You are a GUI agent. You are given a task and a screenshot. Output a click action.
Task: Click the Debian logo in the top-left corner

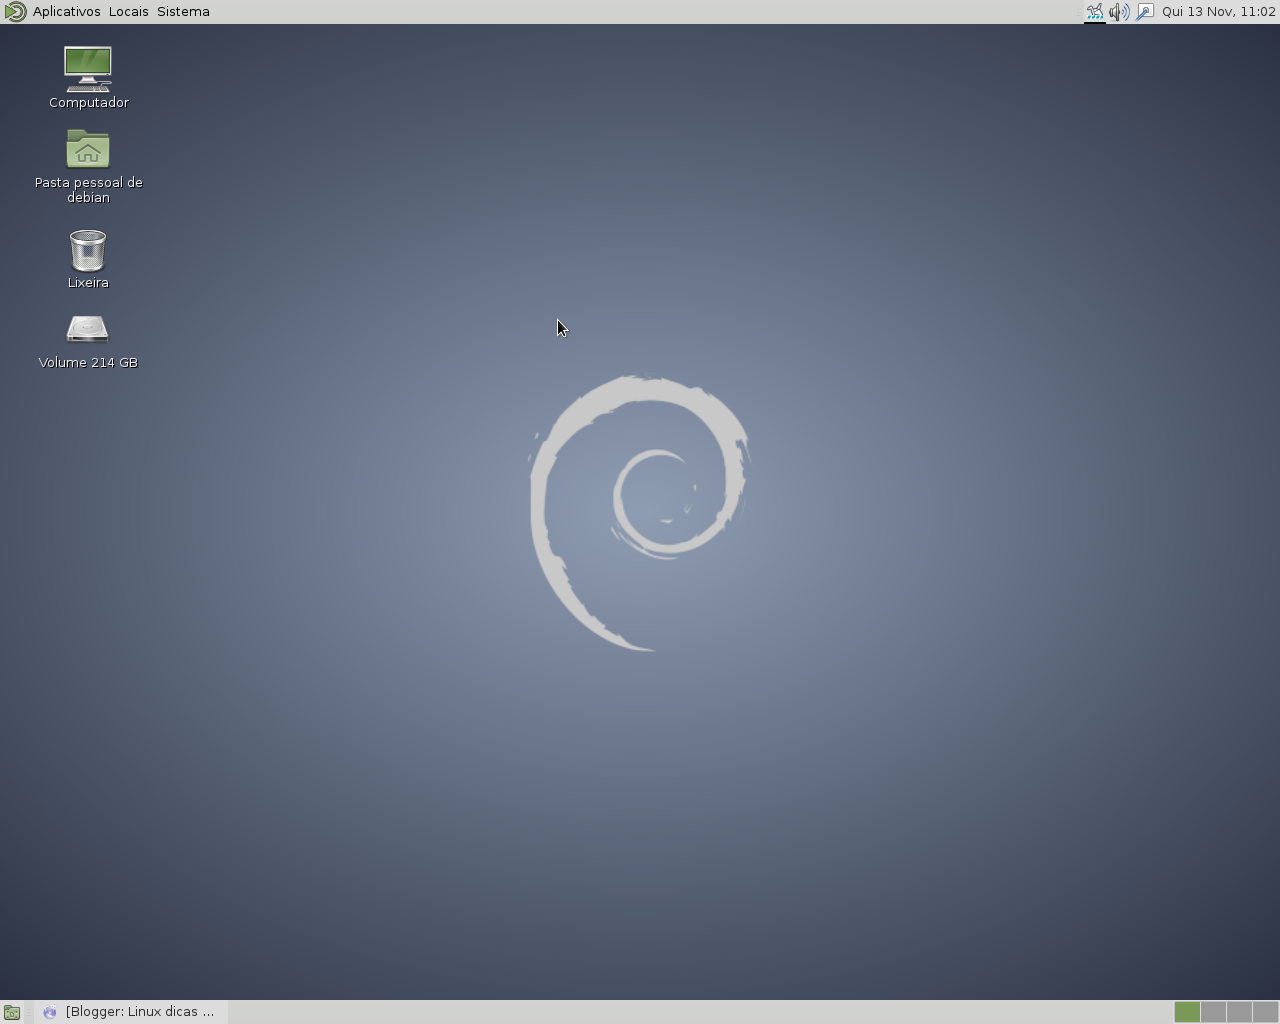[x=13, y=11]
